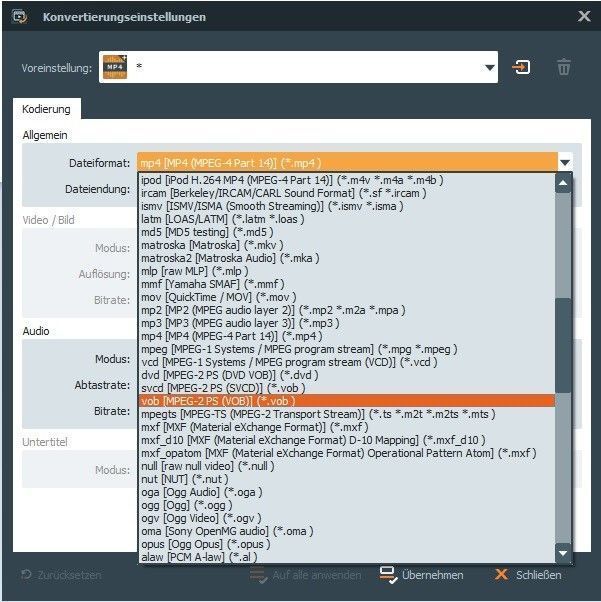The height and width of the screenshot is (602, 601).
Task: Click the MP4 preset format icon
Action: point(118,67)
